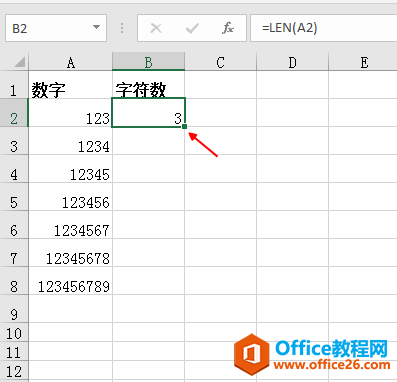Select column E header
Screen dimensions: 397x382
363,62
